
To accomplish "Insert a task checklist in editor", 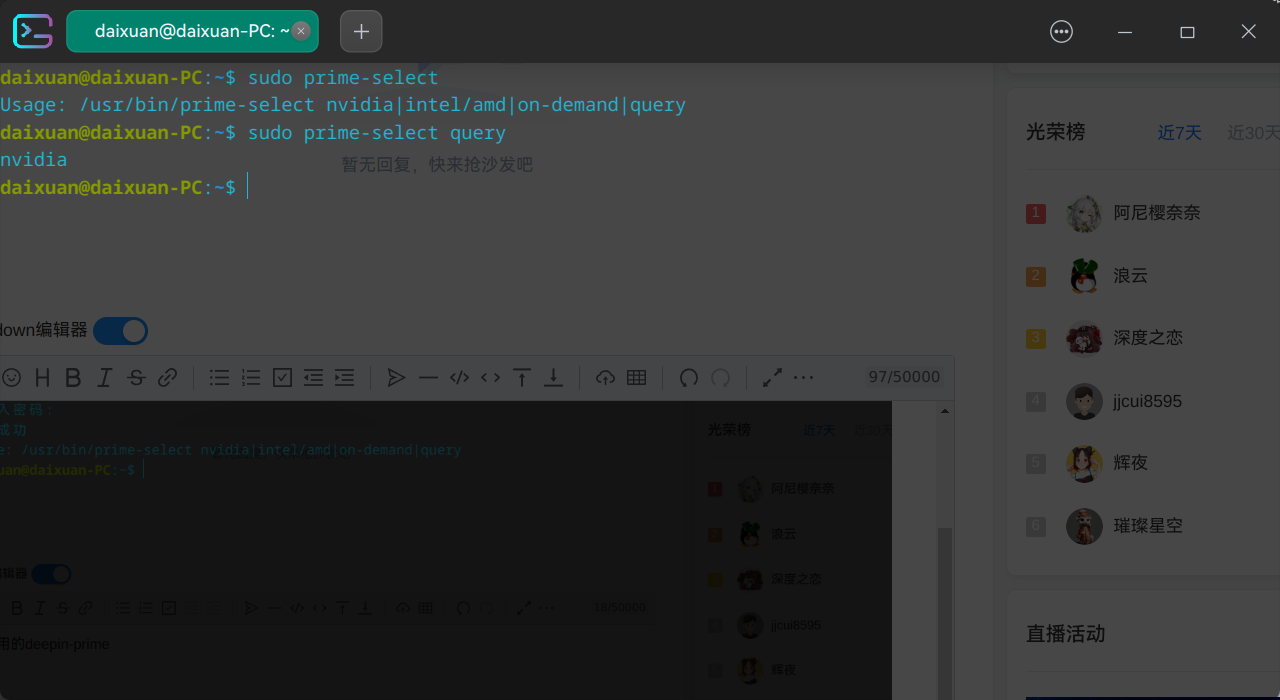I will 282,377.
